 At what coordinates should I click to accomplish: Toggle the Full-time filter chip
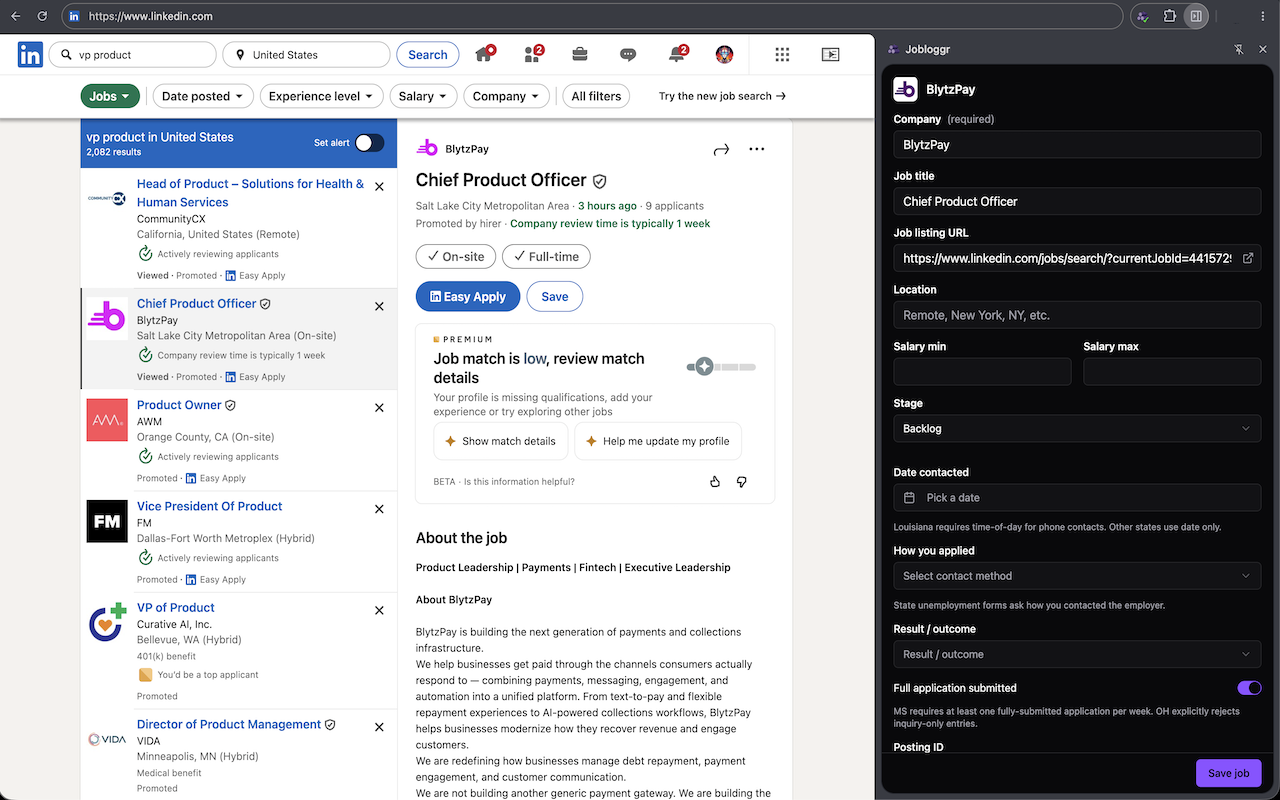click(x=546, y=257)
